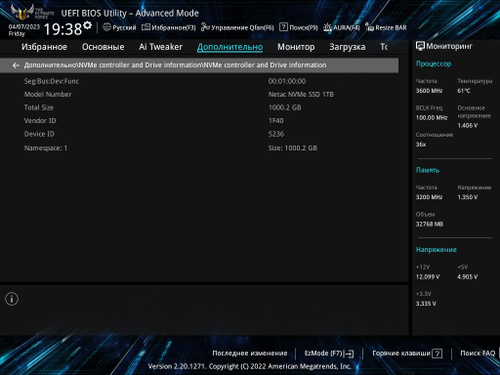Click the Netac NVMe SSD 1TB value
The width and height of the screenshot is (500, 375).
[301, 94]
